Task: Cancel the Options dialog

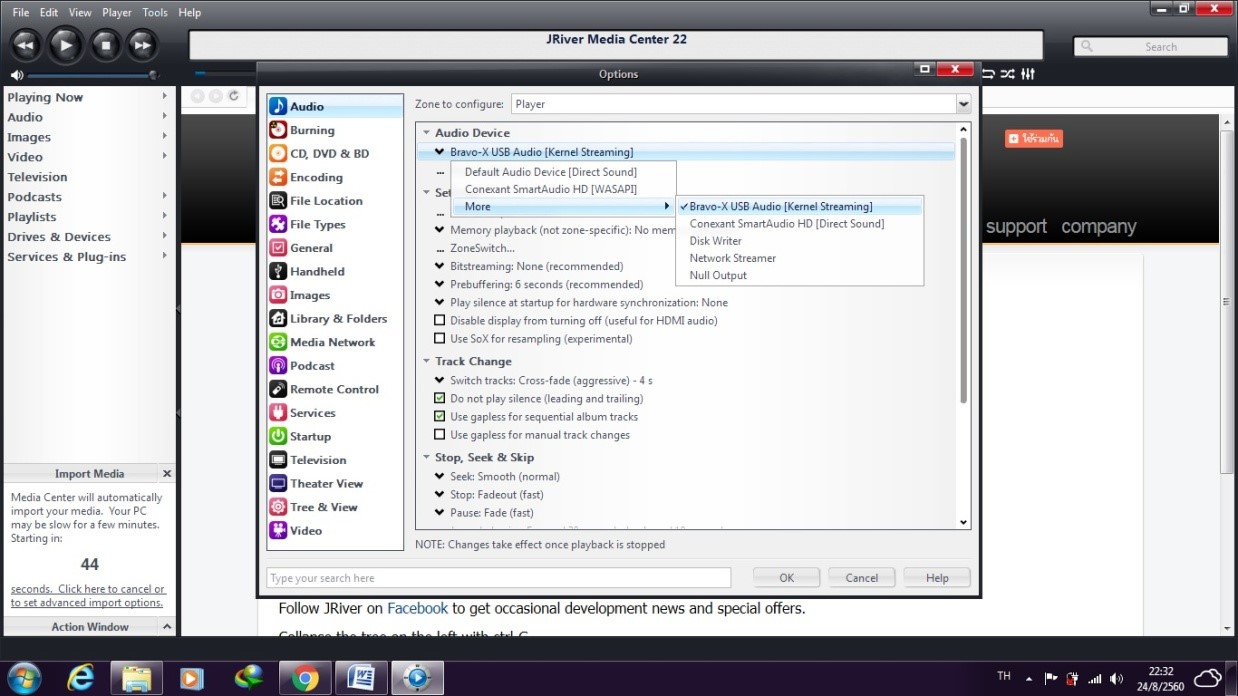Action: tap(861, 577)
